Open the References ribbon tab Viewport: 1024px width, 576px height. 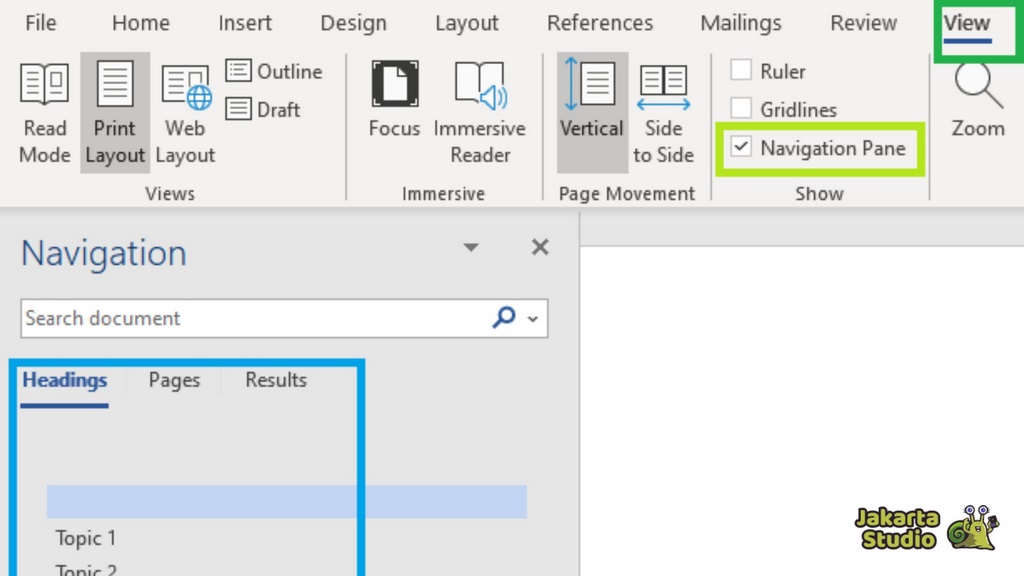point(600,23)
